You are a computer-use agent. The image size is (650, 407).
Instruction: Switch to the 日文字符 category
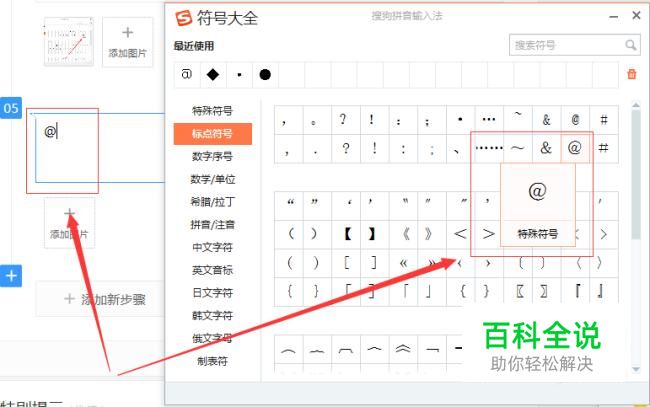coord(212,293)
